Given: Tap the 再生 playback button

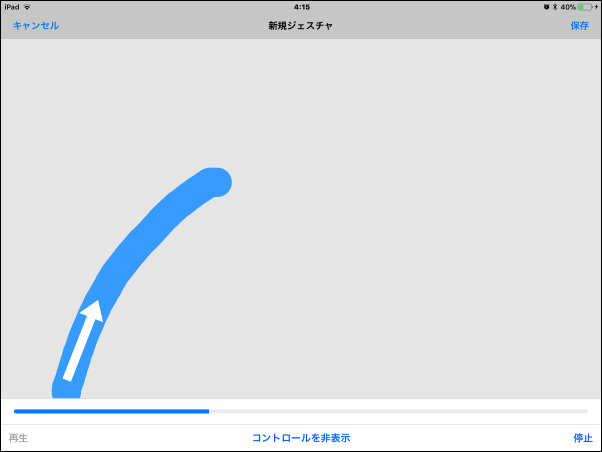Looking at the screenshot, I should (18, 438).
